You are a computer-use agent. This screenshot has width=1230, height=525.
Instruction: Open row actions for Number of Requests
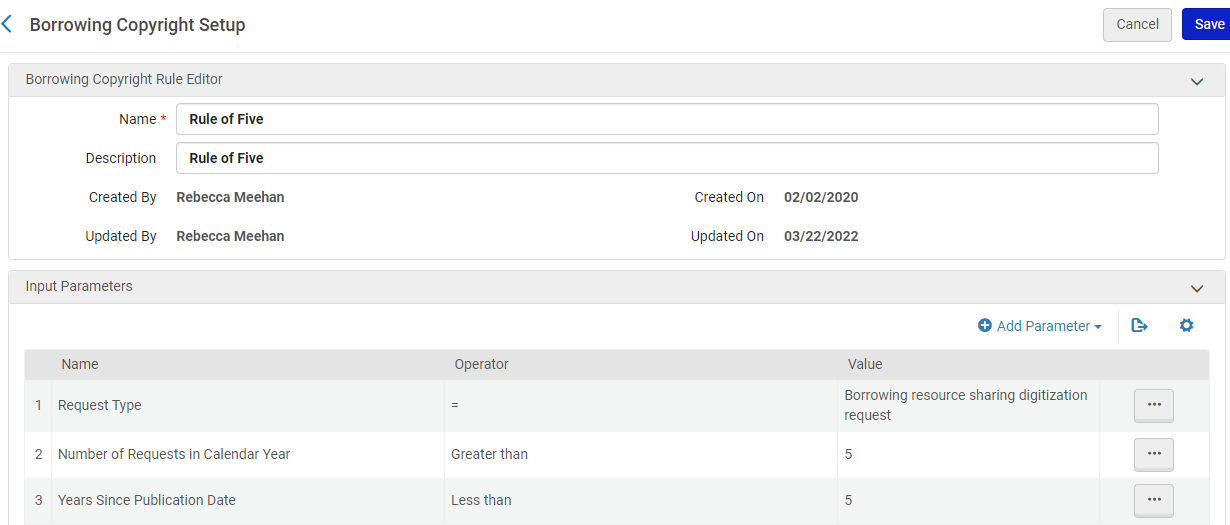[1153, 454]
